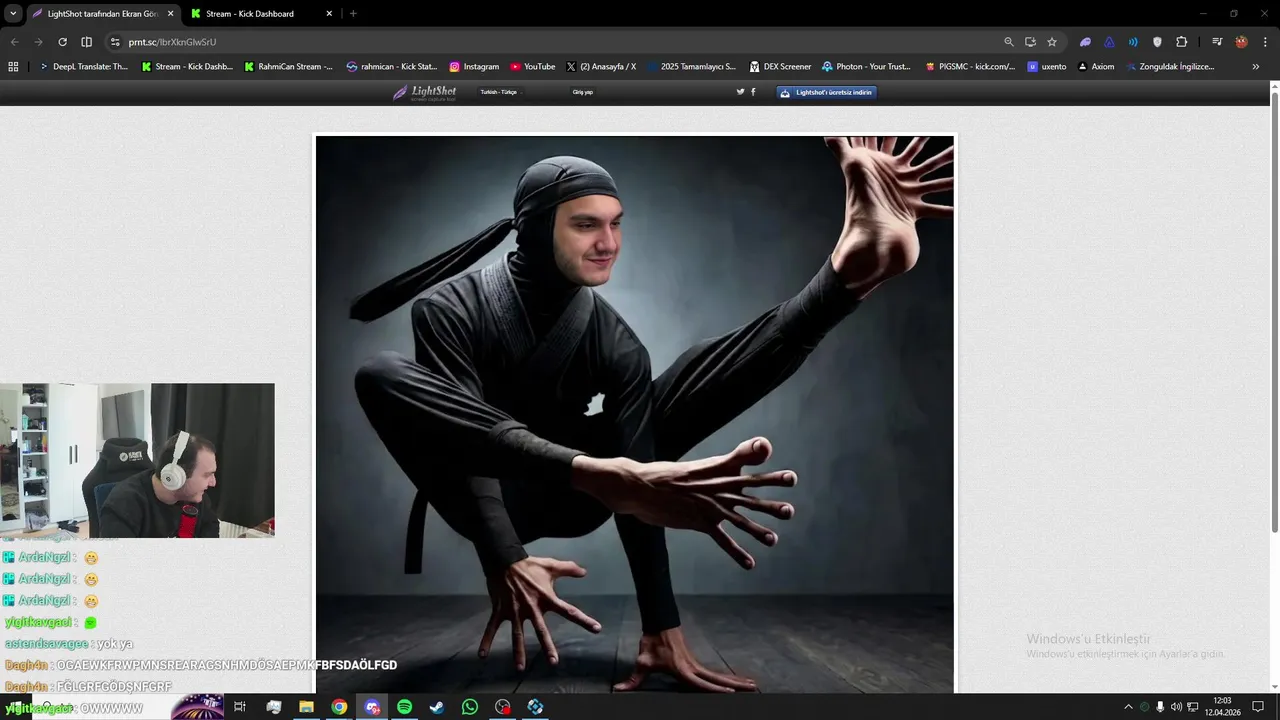Click the Giriş yap login link

583,92
